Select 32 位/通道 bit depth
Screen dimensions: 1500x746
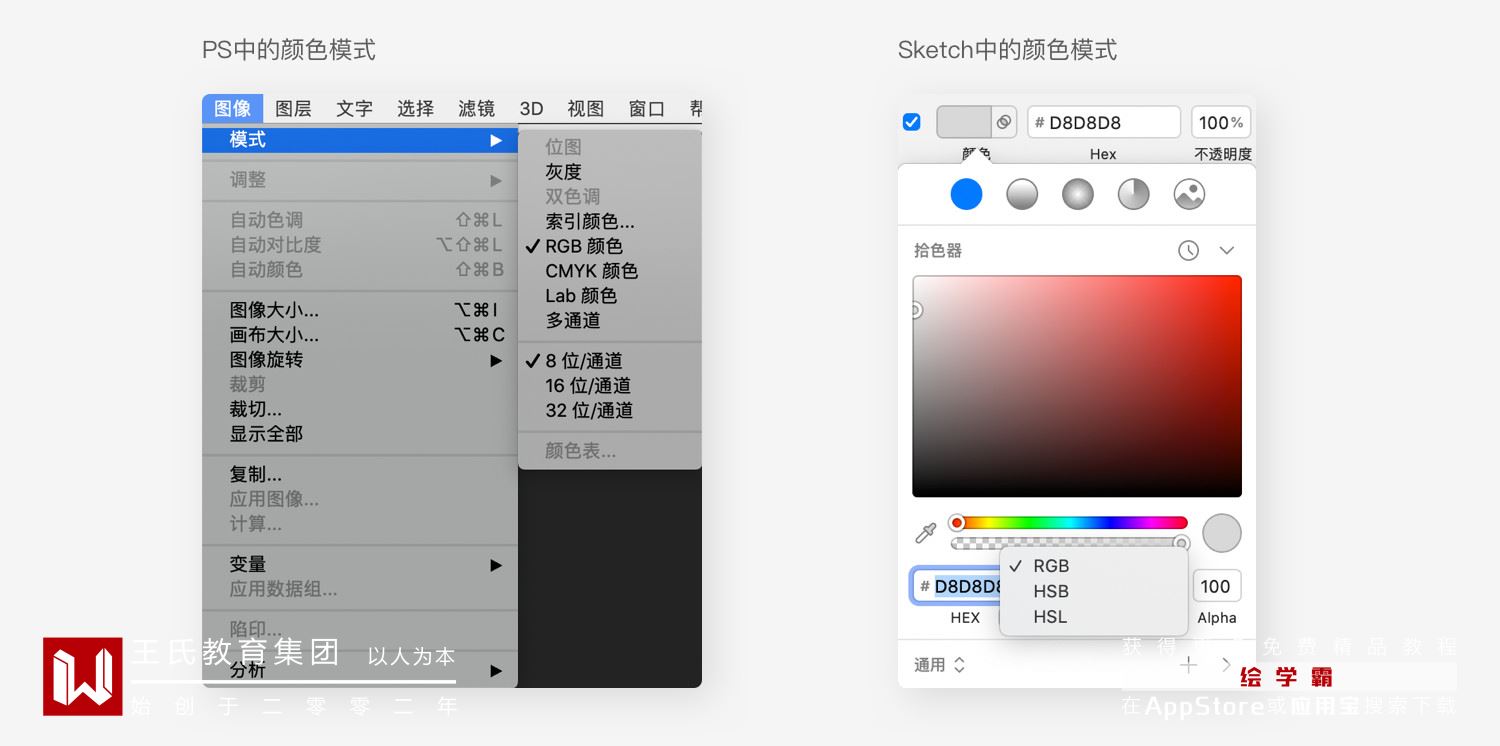click(610, 410)
